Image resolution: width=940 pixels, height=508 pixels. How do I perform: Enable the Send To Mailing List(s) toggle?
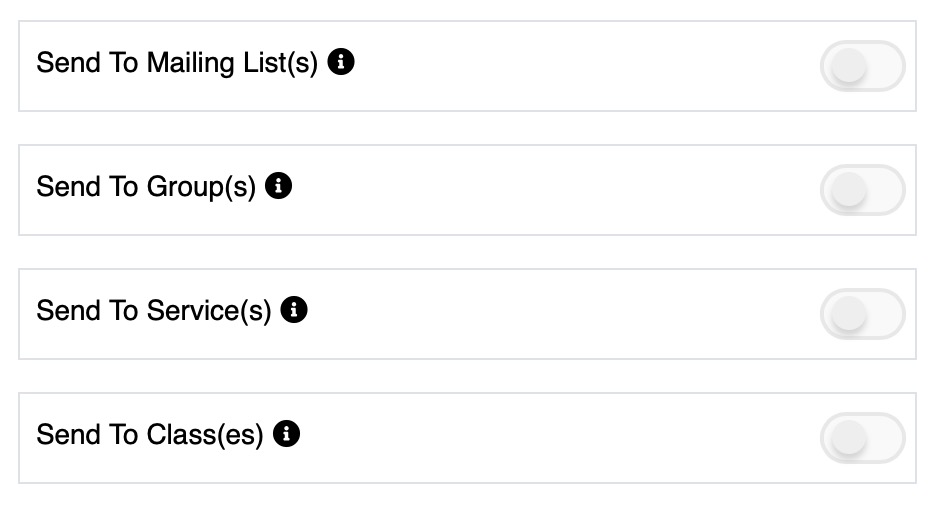(x=862, y=67)
